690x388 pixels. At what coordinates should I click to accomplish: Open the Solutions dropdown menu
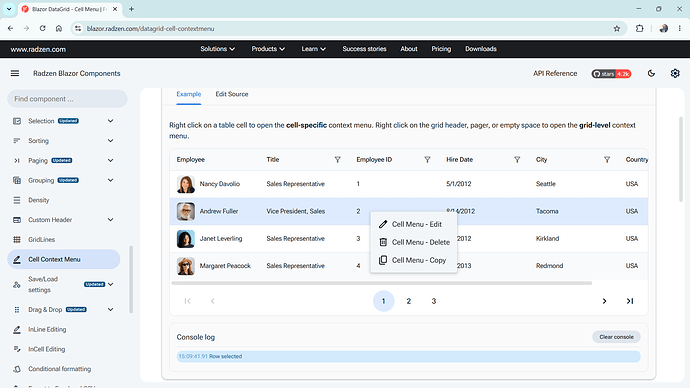(x=217, y=49)
